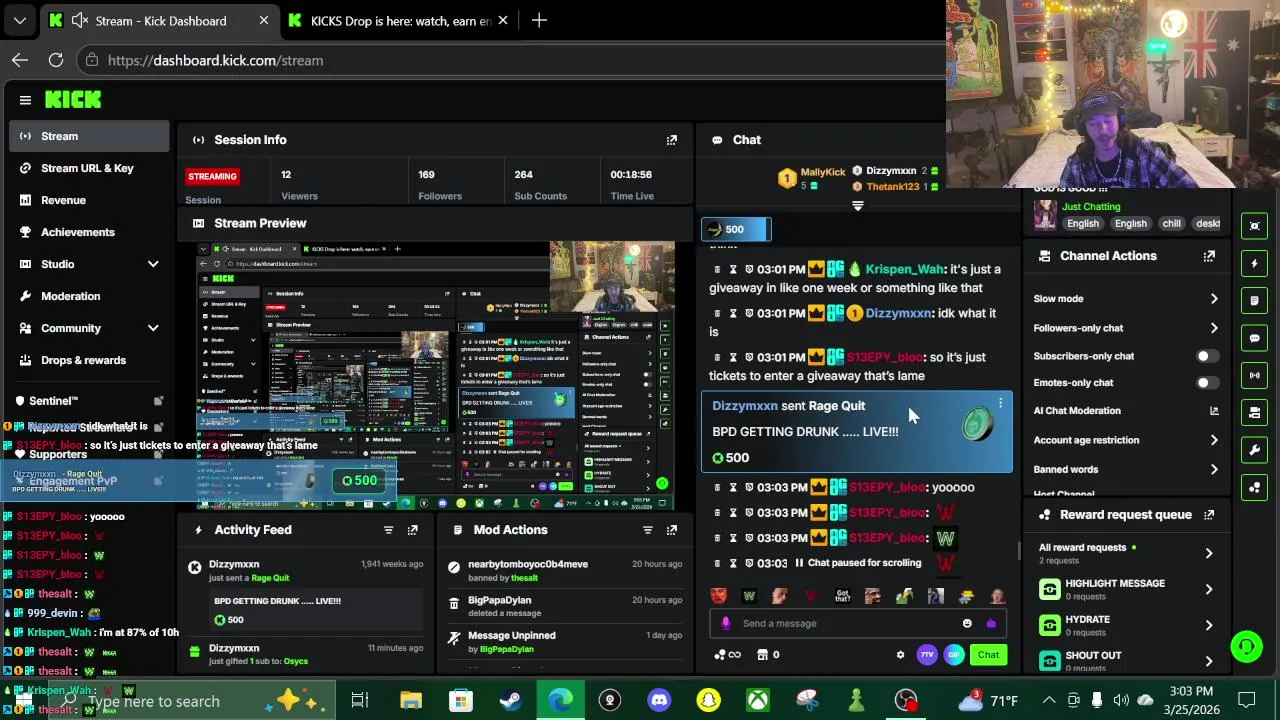Click the wrench tools shortcut icon

(1255, 450)
